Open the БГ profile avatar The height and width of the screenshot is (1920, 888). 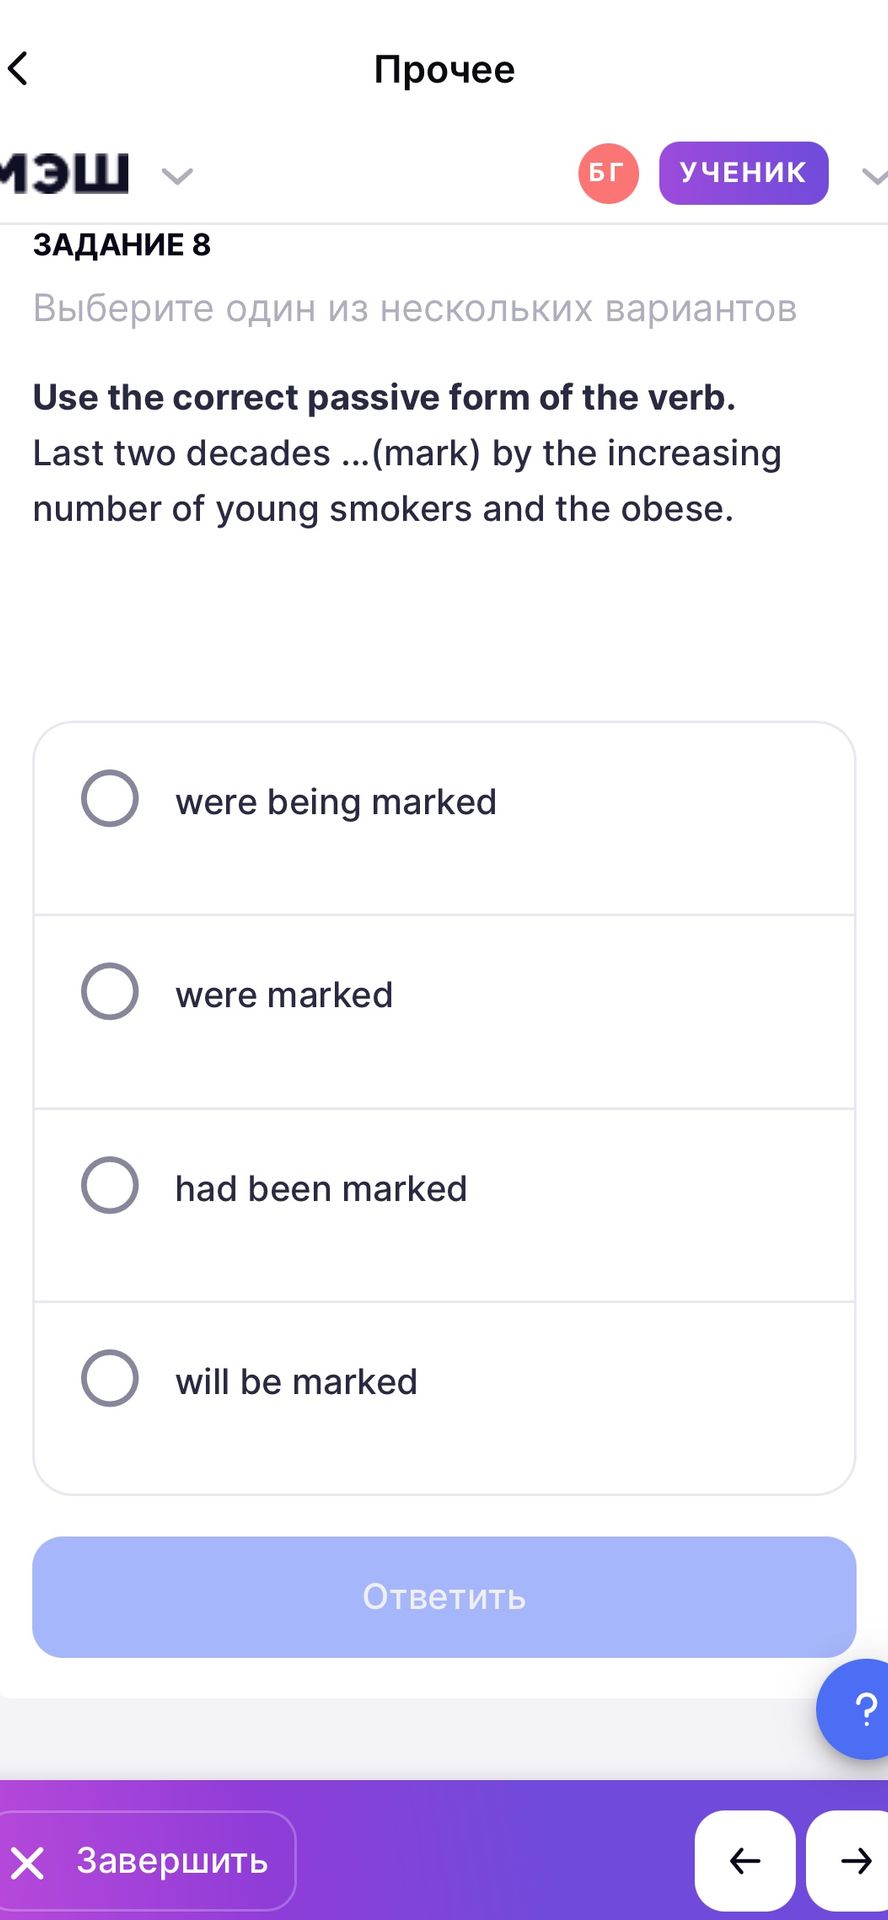click(x=608, y=173)
